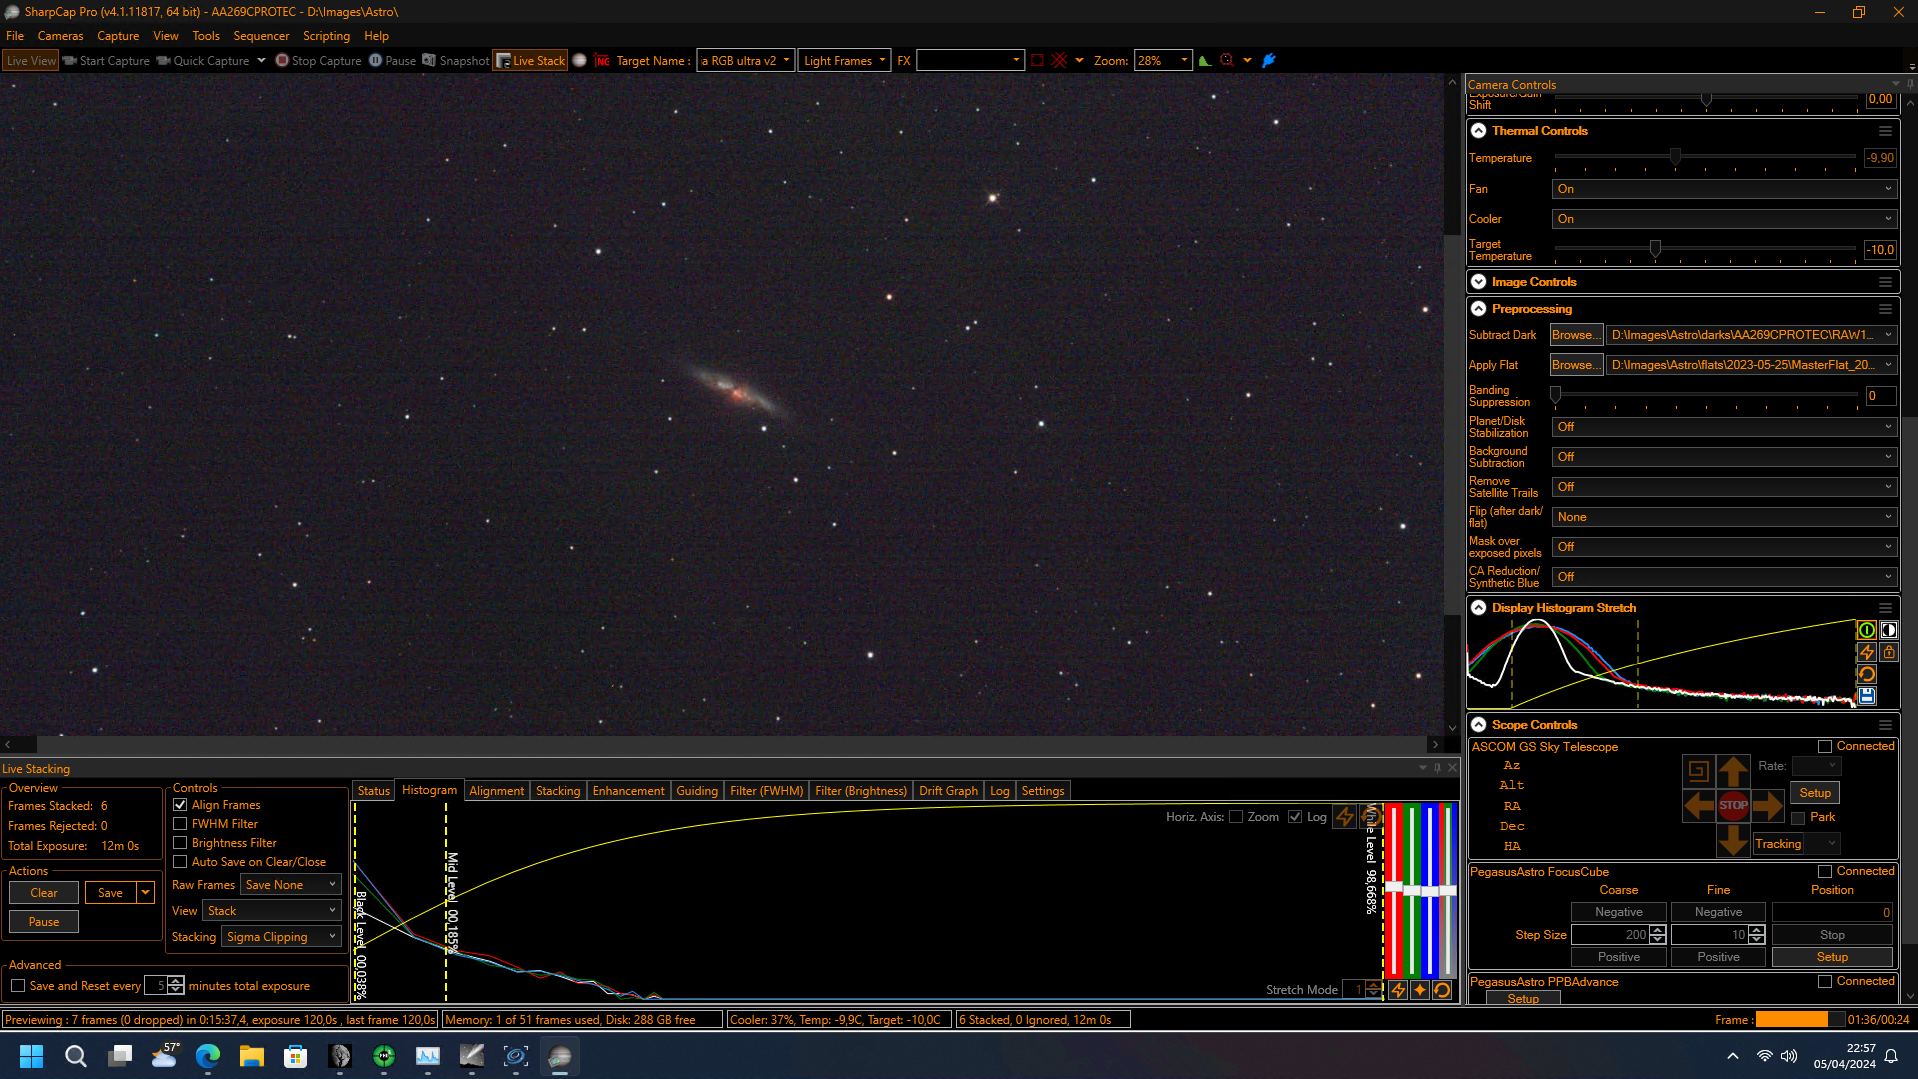Enable the Brightness Filter checkbox
The width and height of the screenshot is (1918, 1079).
tap(180, 842)
